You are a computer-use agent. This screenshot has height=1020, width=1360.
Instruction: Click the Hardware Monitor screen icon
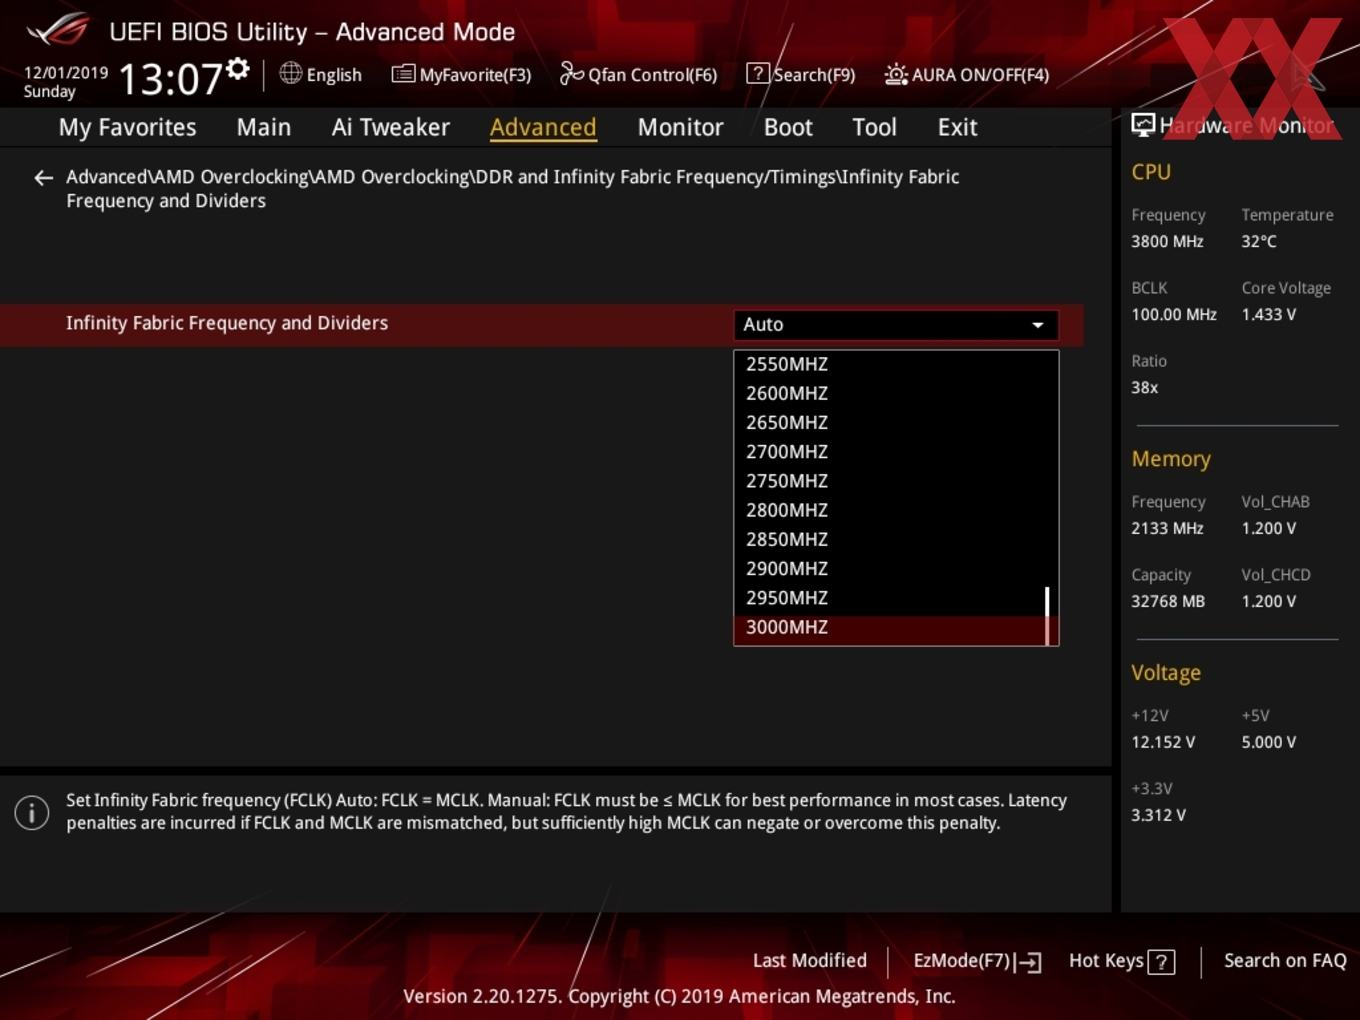[1143, 125]
